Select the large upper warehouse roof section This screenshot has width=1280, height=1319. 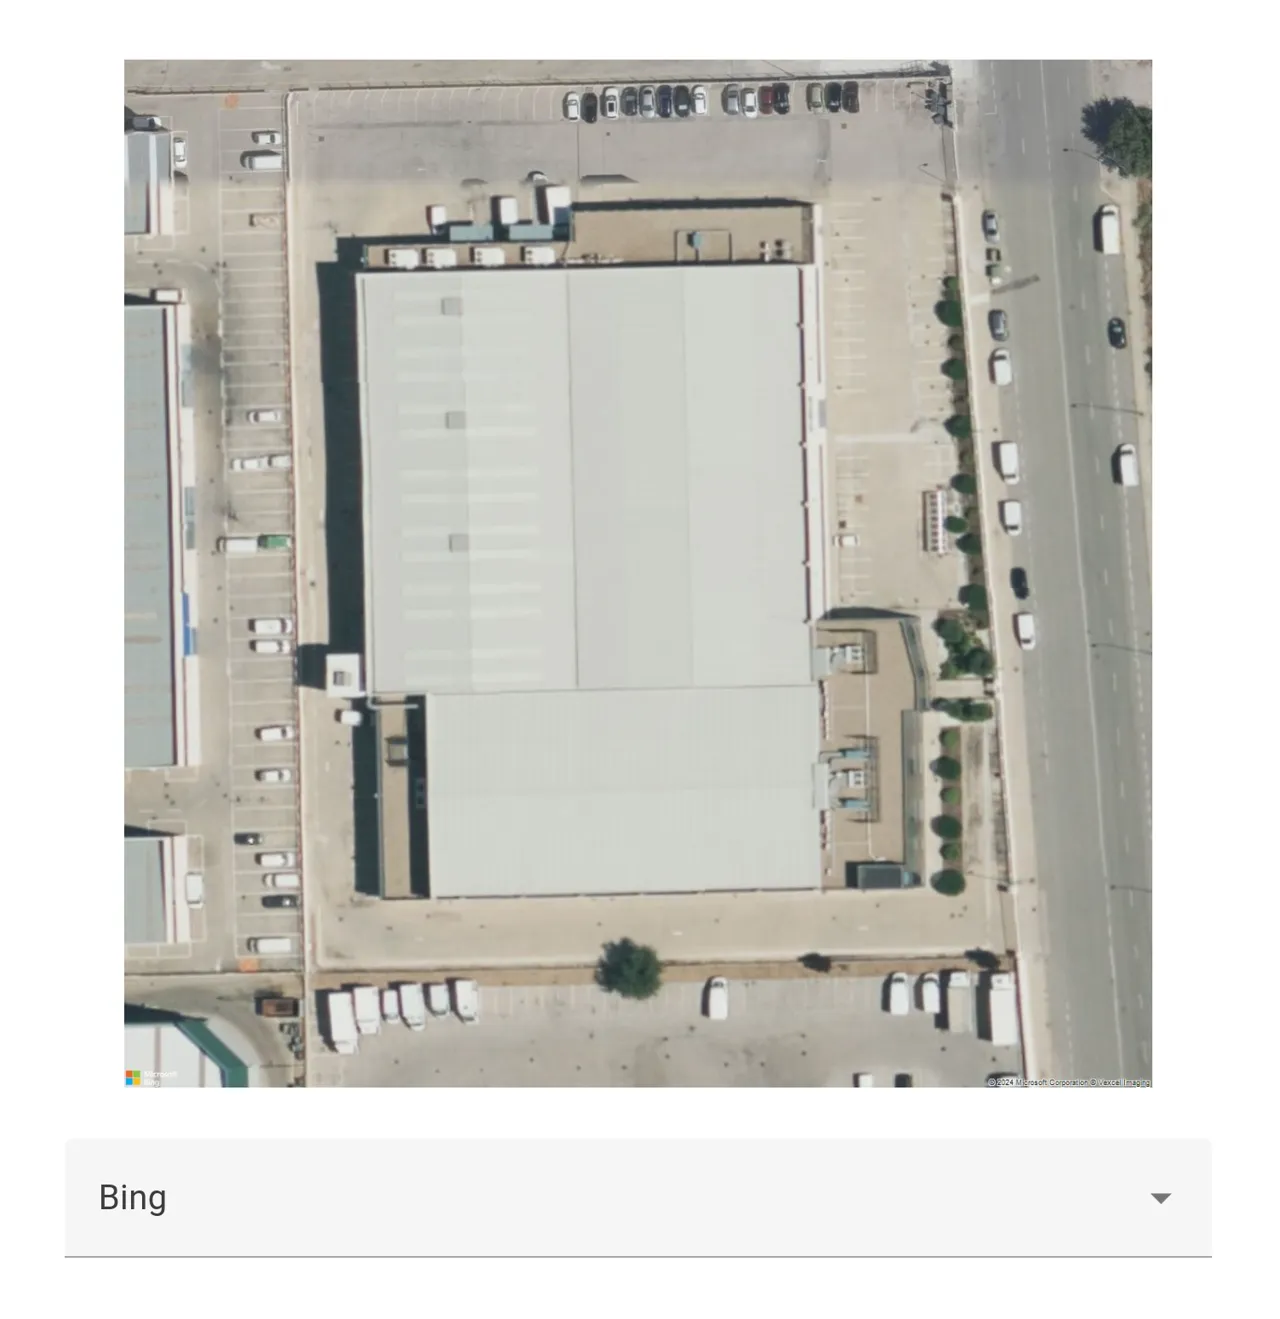tap(583, 478)
